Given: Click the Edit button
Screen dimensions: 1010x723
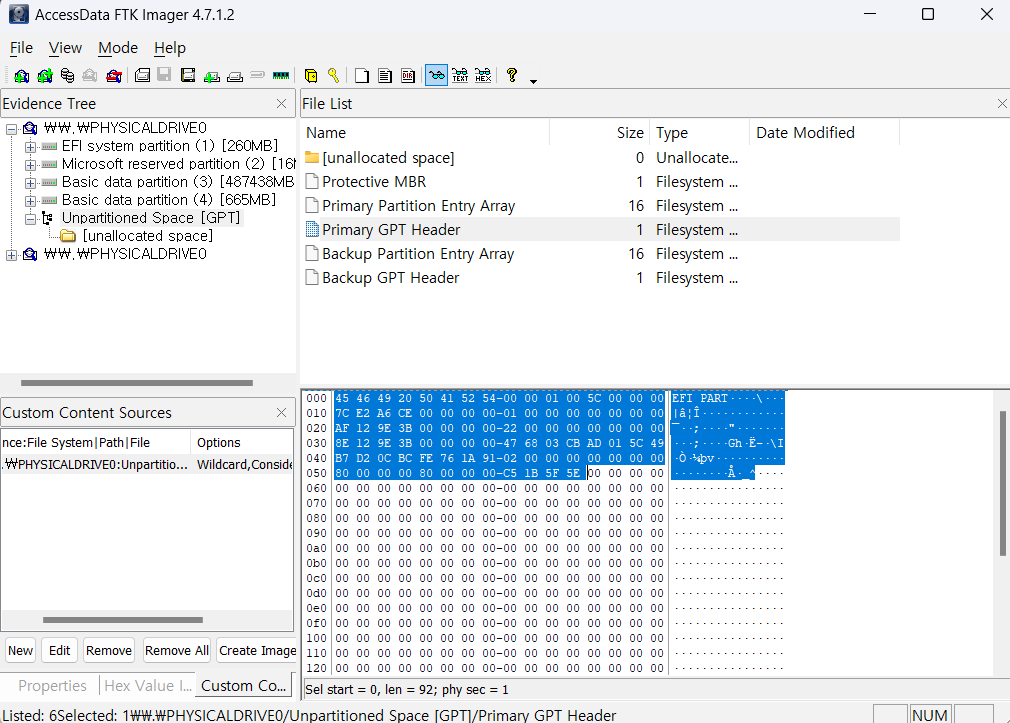Looking at the screenshot, I should tap(59, 651).
